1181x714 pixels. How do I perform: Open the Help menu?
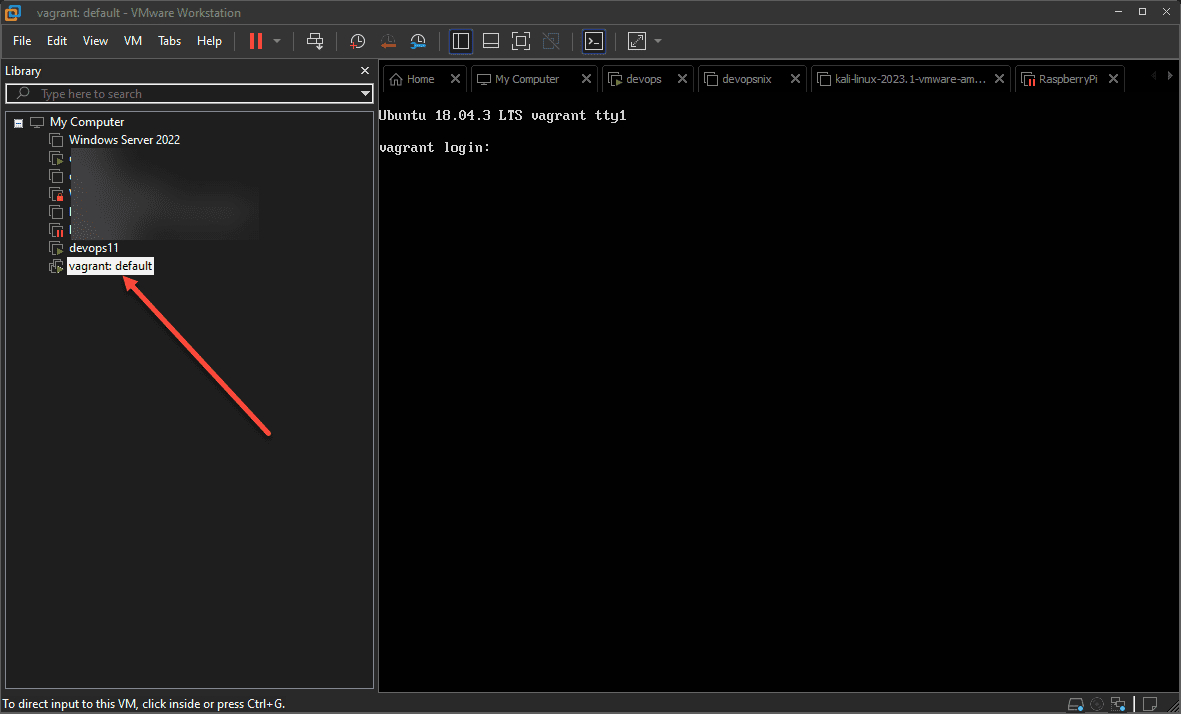point(209,41)
